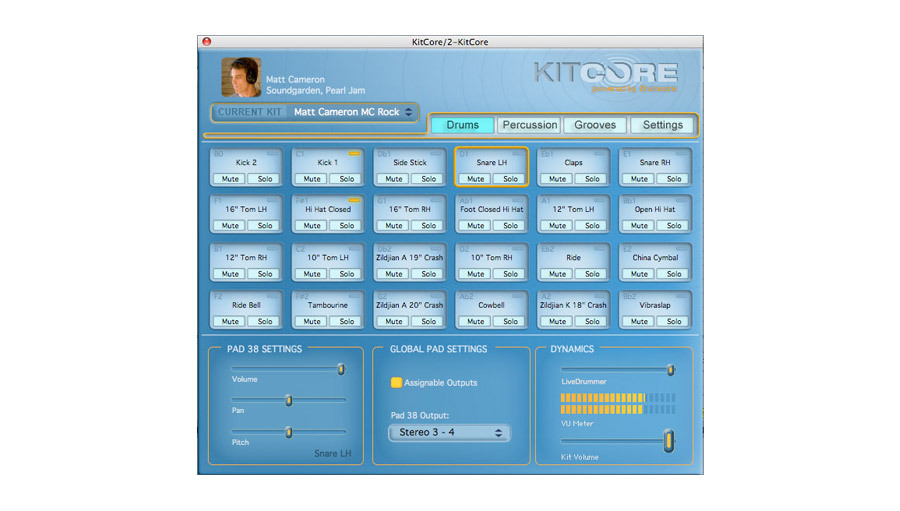The width and height of the screenshot is (900, 511).
Task: Click the Pad 38 Pitch slider
Action: 289,432
